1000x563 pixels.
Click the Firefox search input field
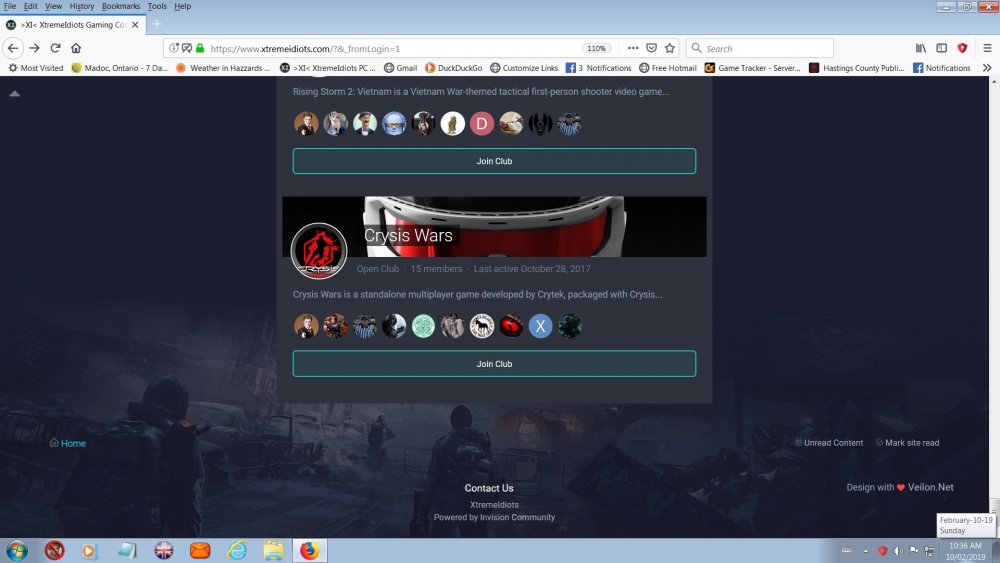(765, 48)
